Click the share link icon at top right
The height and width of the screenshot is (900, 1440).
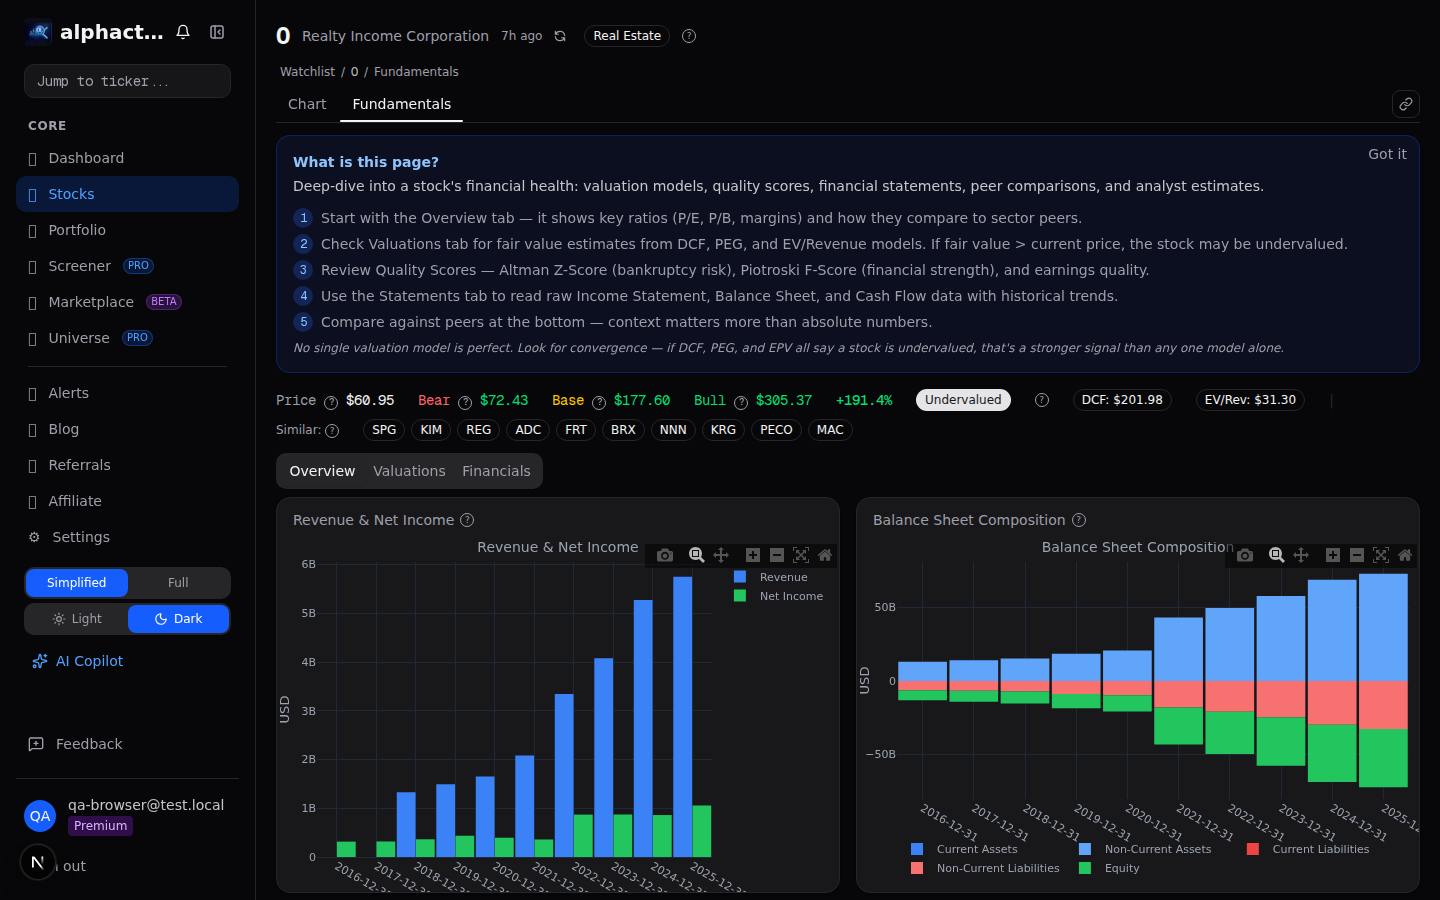click(x=1406, y=103)
